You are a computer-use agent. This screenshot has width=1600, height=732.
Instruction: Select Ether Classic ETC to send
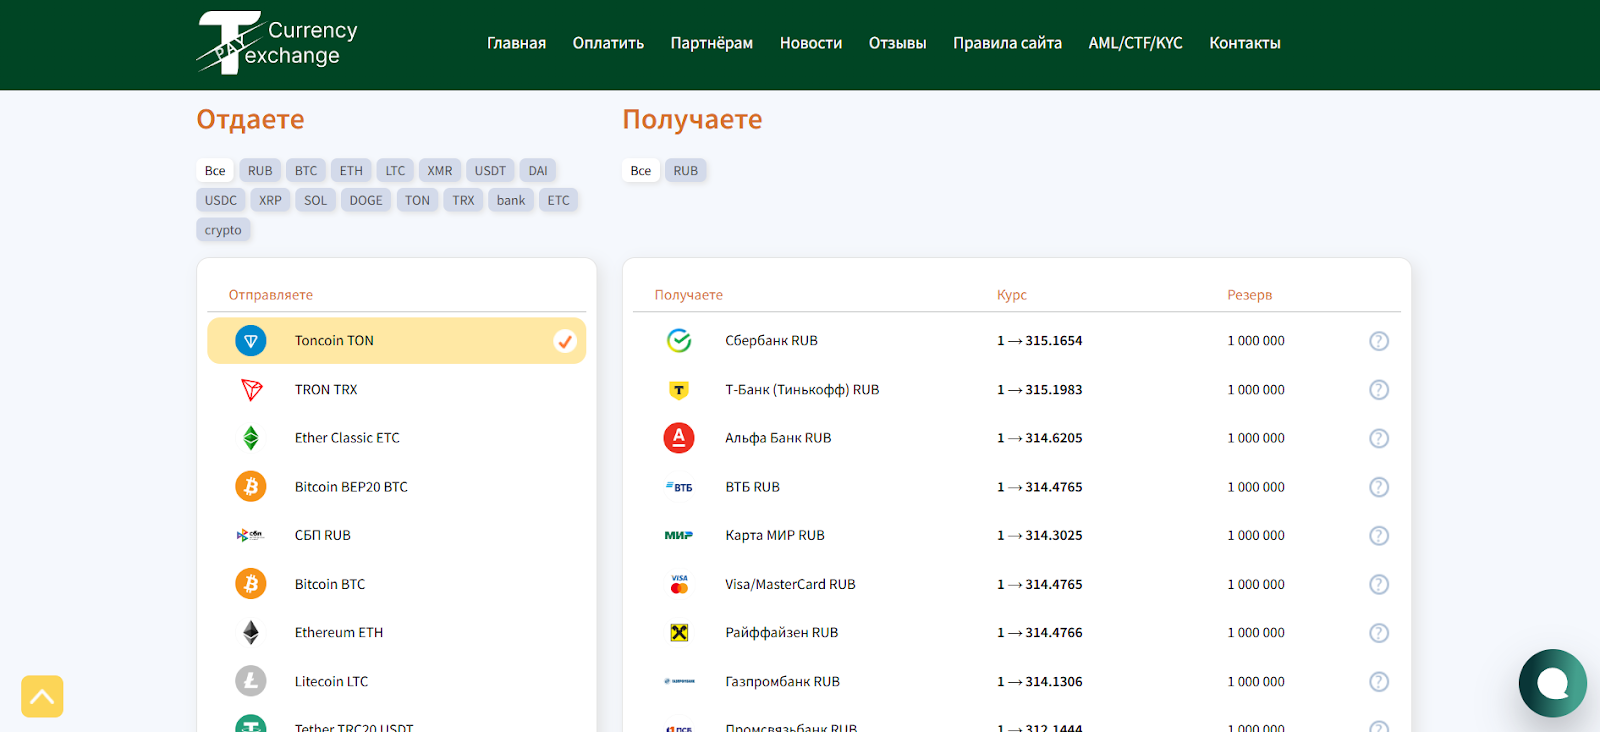[x=397, y=438]
